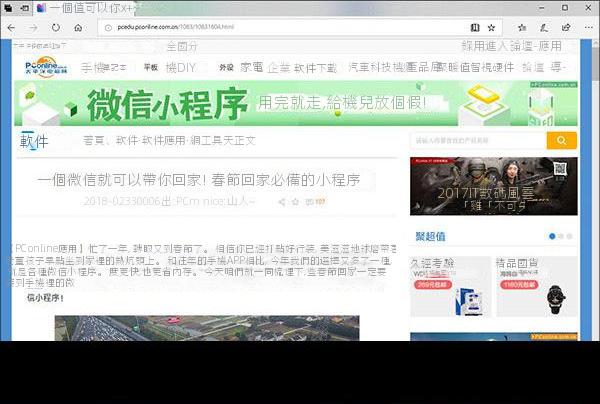The width and height of the screenshot is (600, 404).
Task: Open reading view book icon
Action: pyautogui.click(x=475, y=28)
